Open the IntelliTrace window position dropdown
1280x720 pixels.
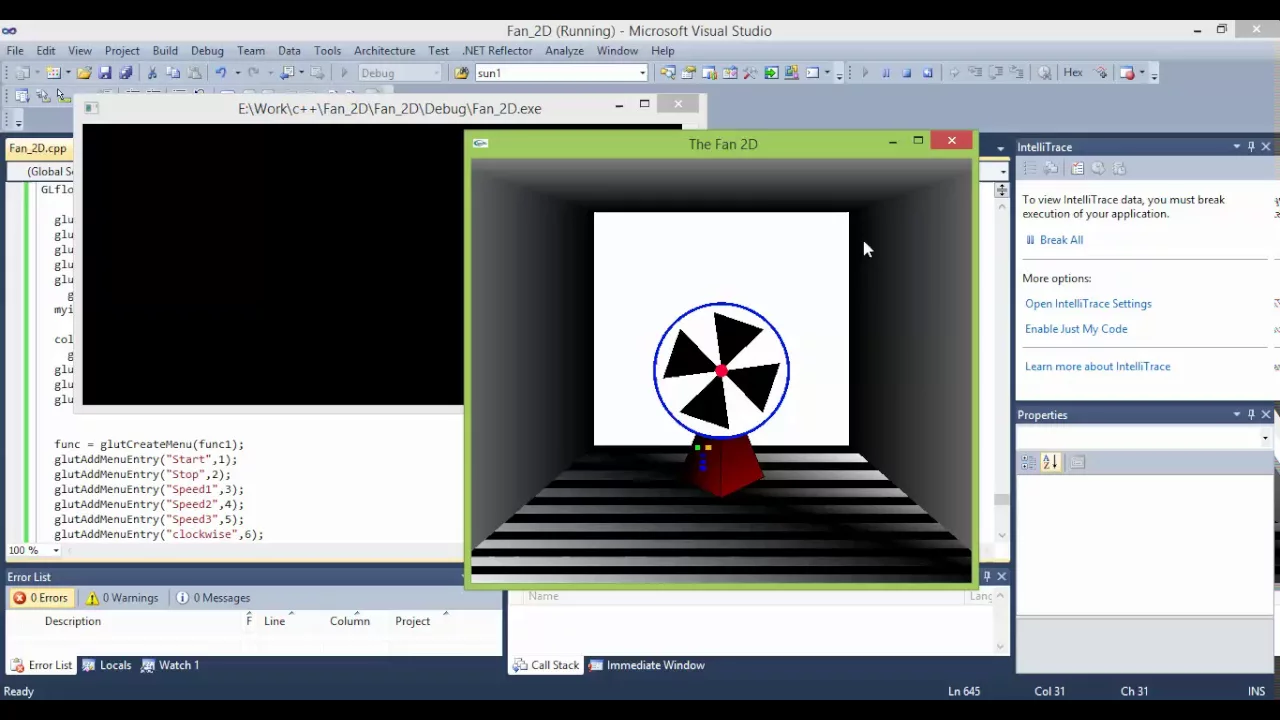[x=1237, y=147]
